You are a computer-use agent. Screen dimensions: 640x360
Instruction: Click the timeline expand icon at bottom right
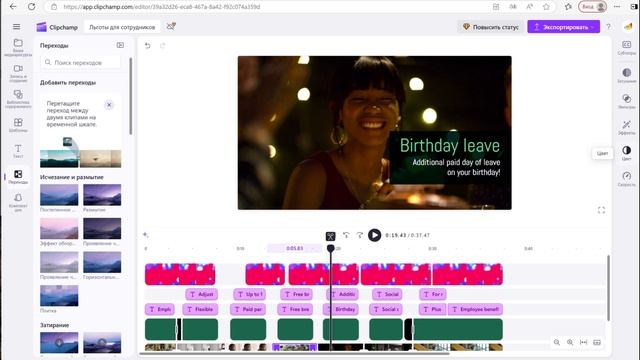click(597, 342)
